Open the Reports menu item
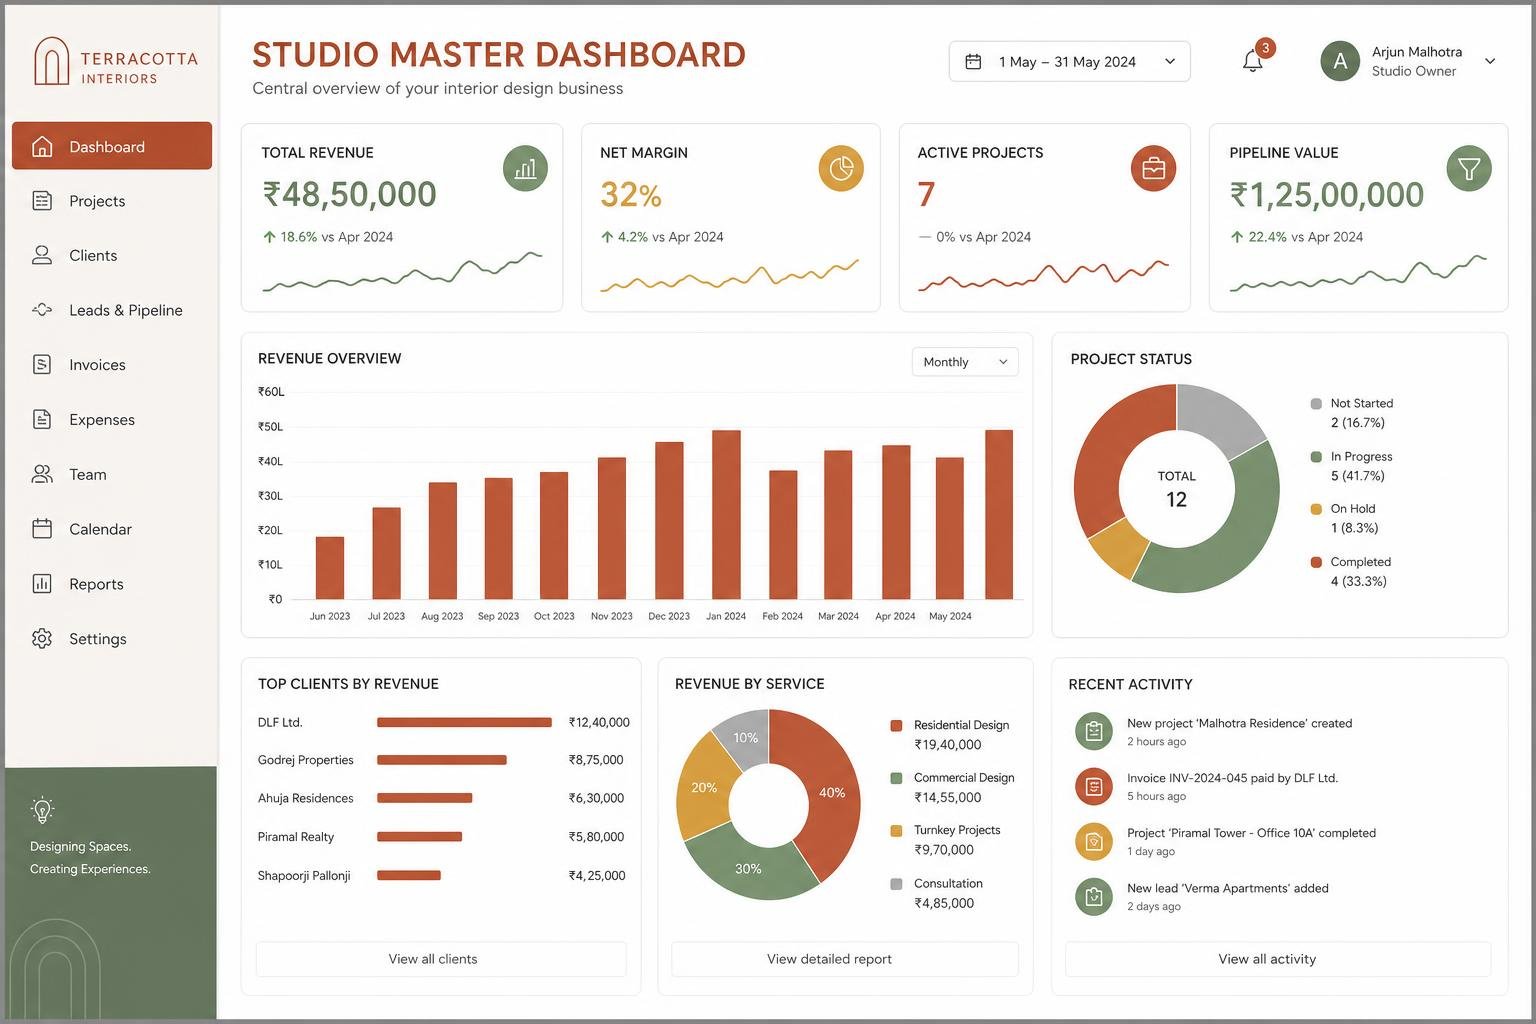This screenshot has height=1024, width=1536. [x=112, y=583]
